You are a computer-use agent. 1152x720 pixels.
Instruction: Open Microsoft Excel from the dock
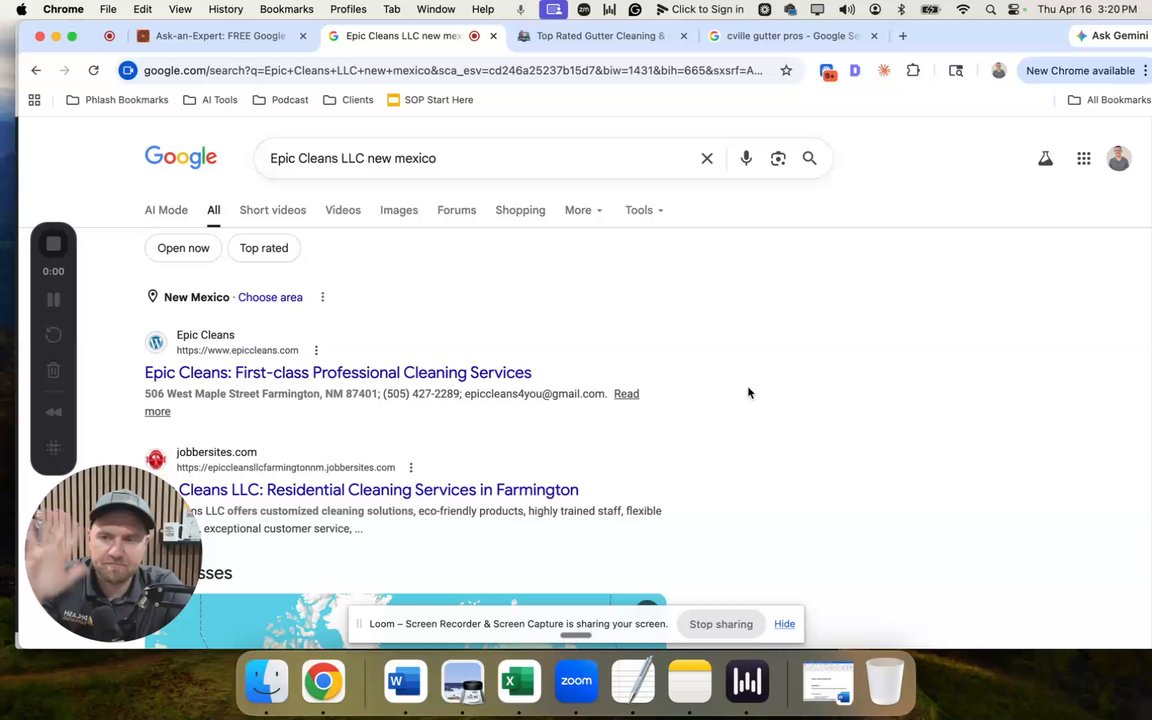[x=519, y=680]
